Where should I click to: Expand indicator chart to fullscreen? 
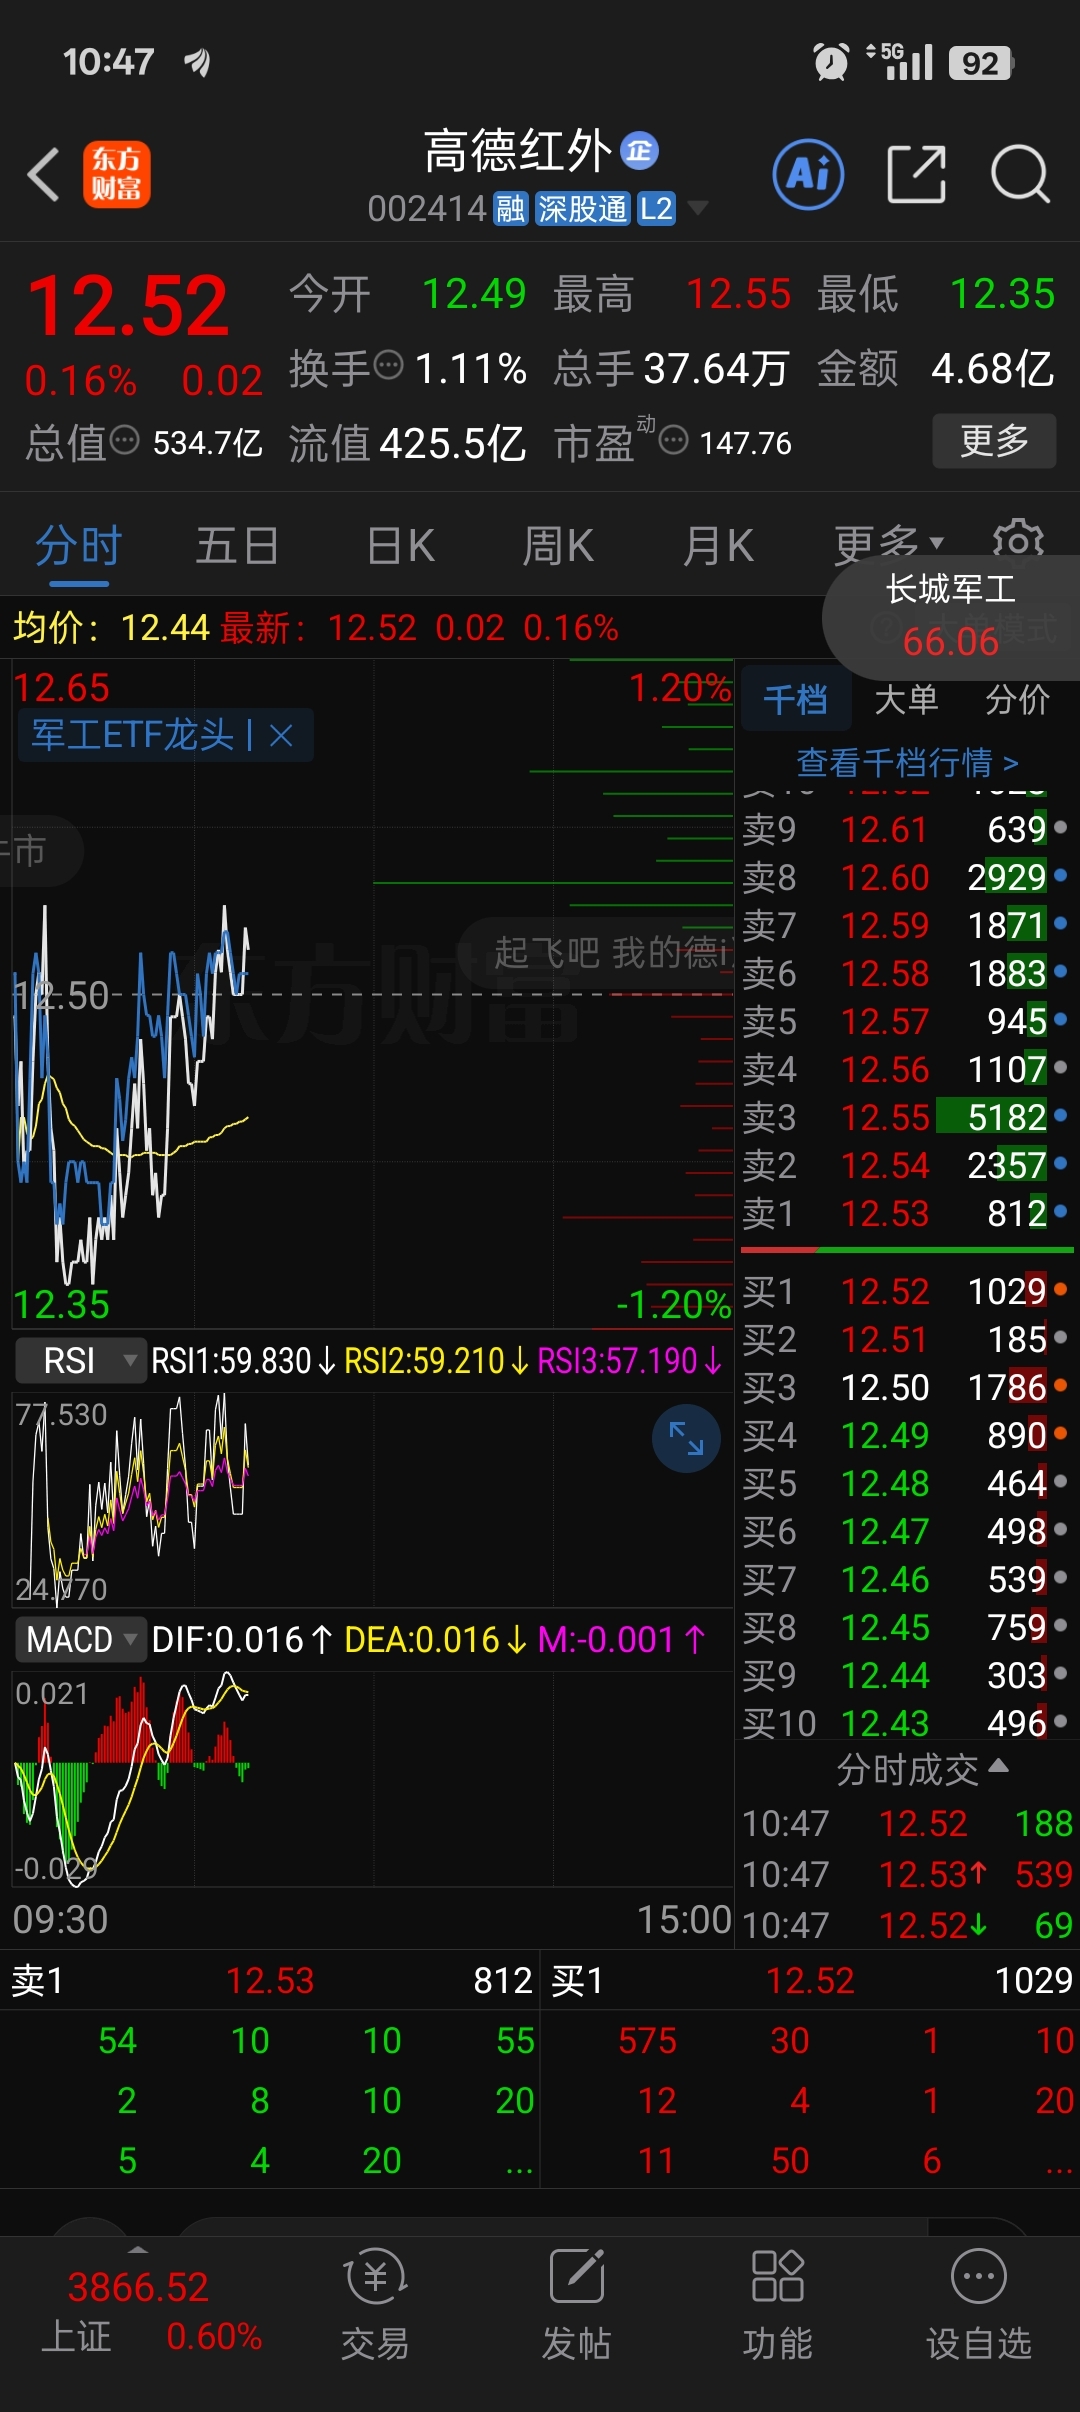point(686,1438)
